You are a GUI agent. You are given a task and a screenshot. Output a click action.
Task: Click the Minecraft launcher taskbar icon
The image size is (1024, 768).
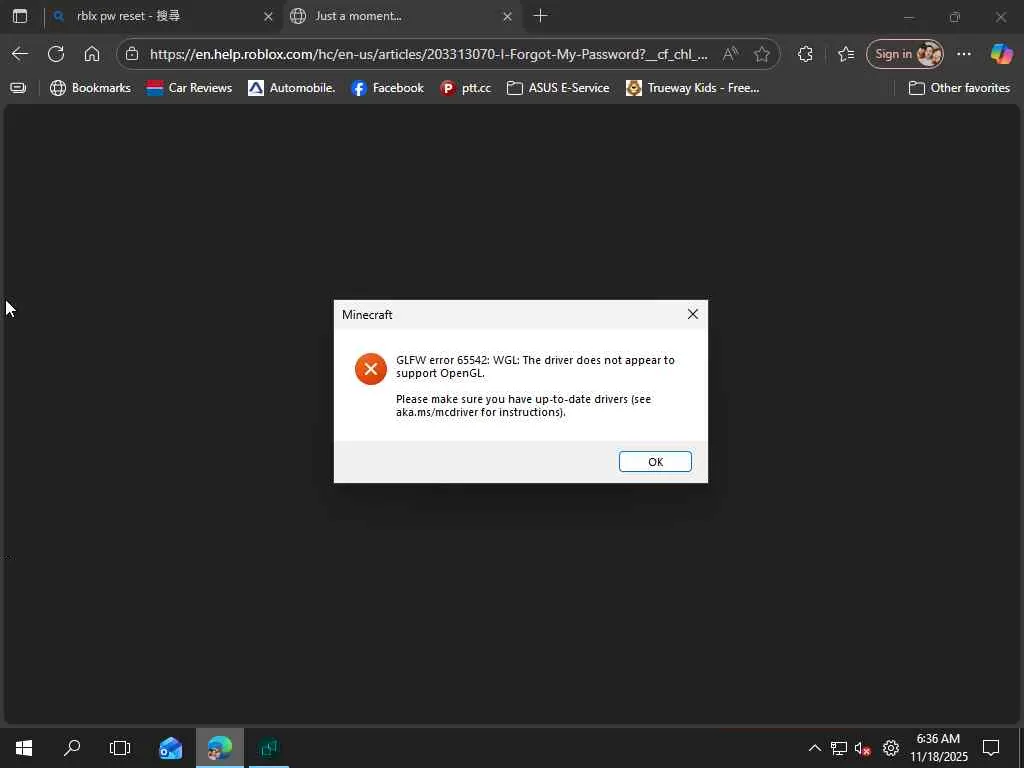pos(268,748)
